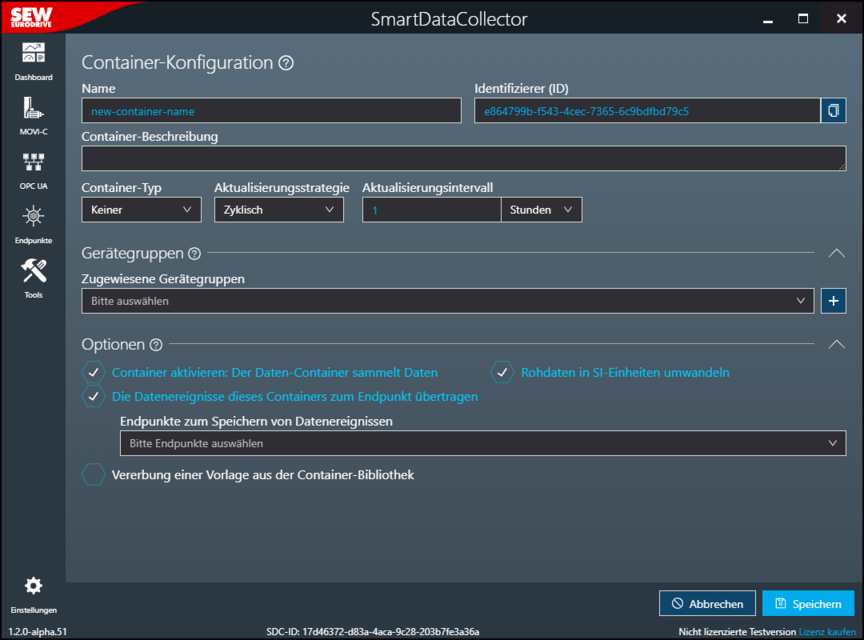Collapse the Optionen section
The width and height of the screenshot is (864, 640).
point(836,344)
